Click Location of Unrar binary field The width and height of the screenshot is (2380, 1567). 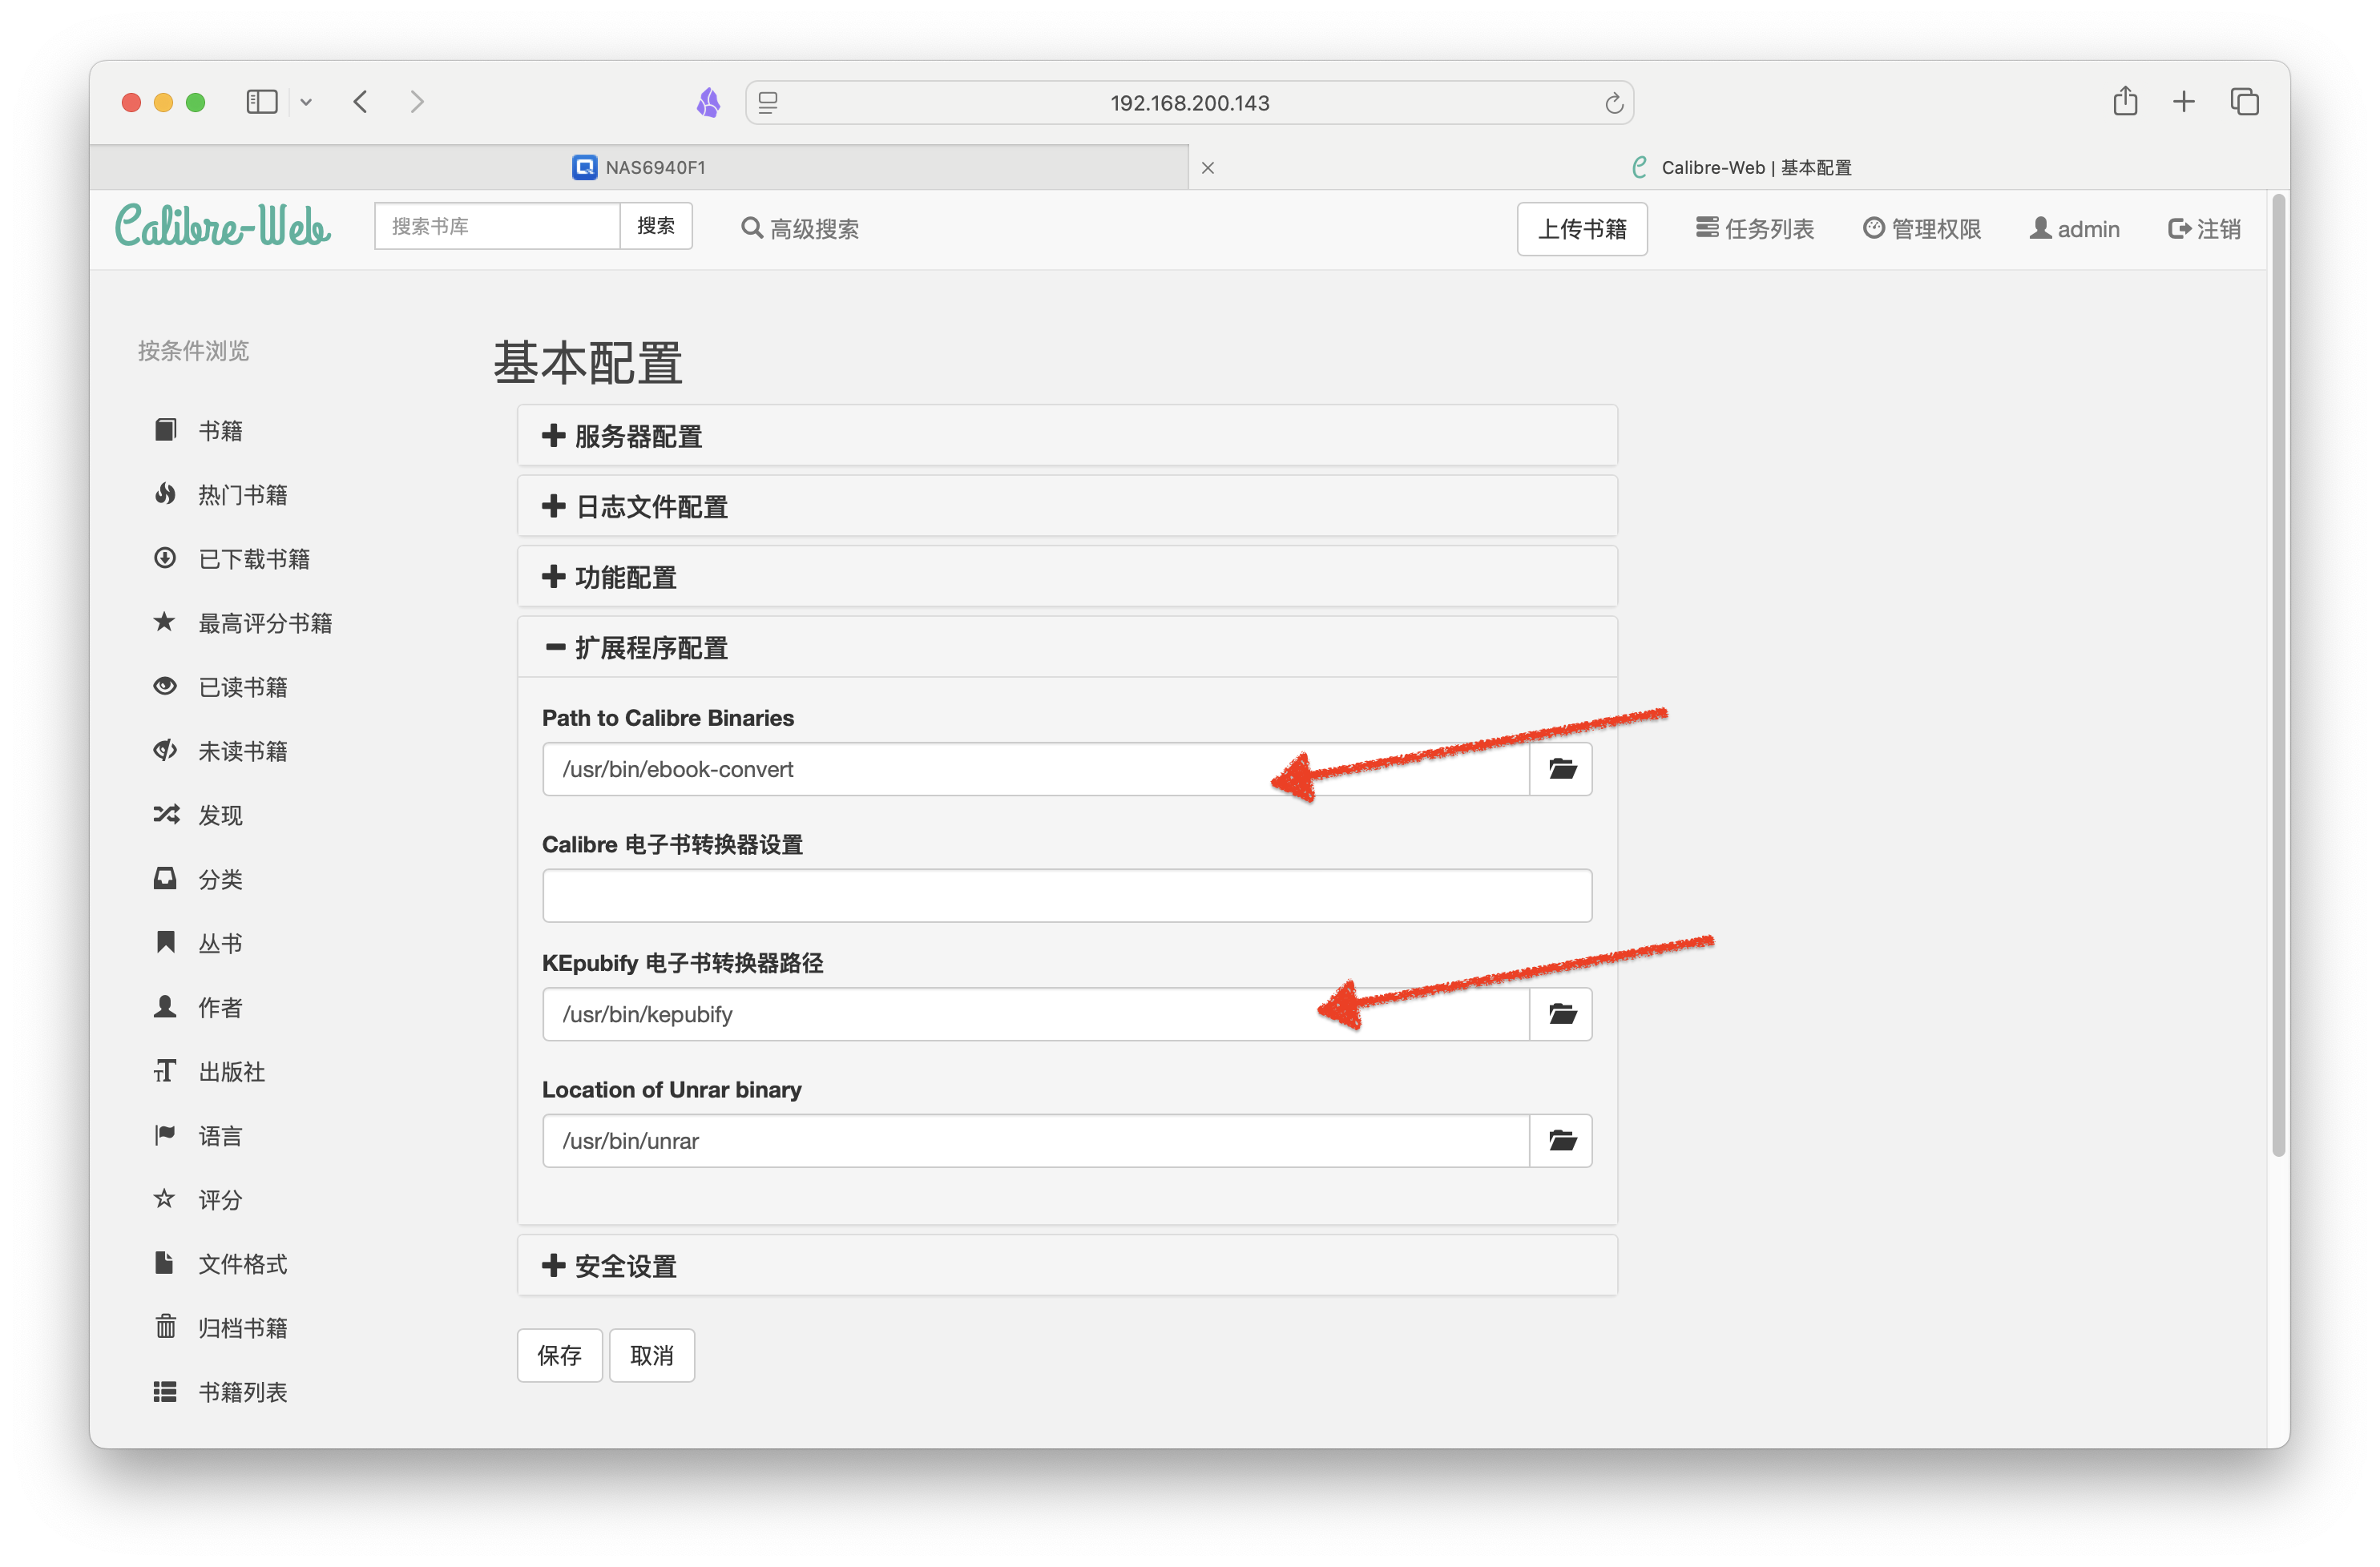tap(1036, 1141)
